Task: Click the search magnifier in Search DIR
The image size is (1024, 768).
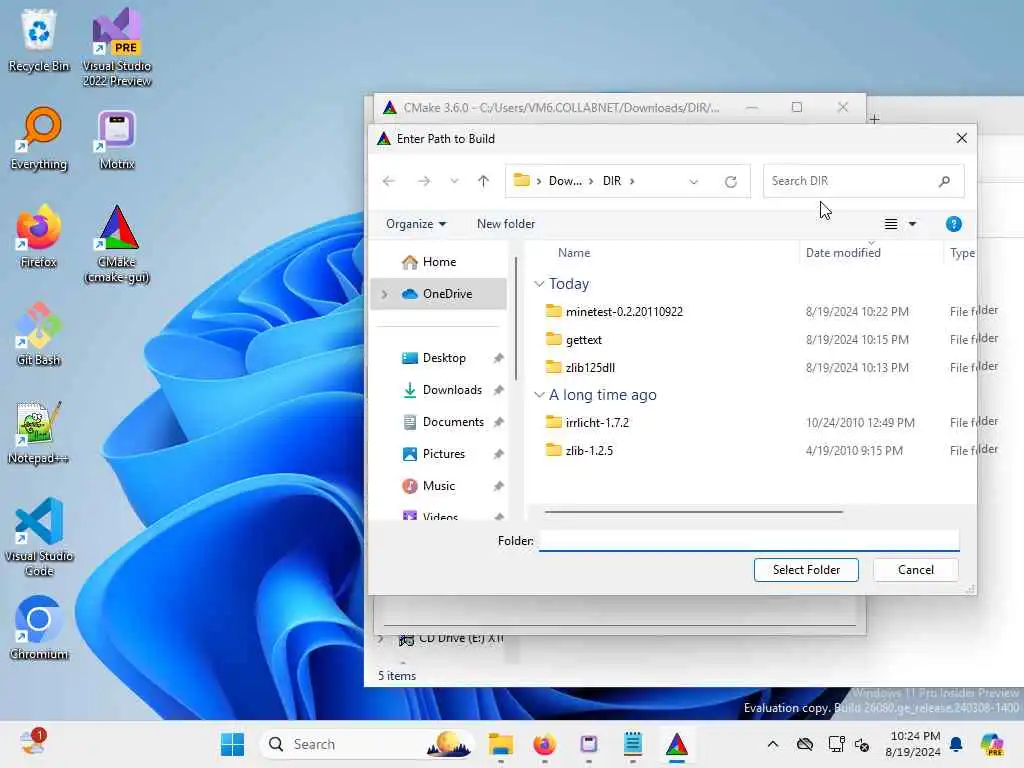Action: (x=944, y=181)
